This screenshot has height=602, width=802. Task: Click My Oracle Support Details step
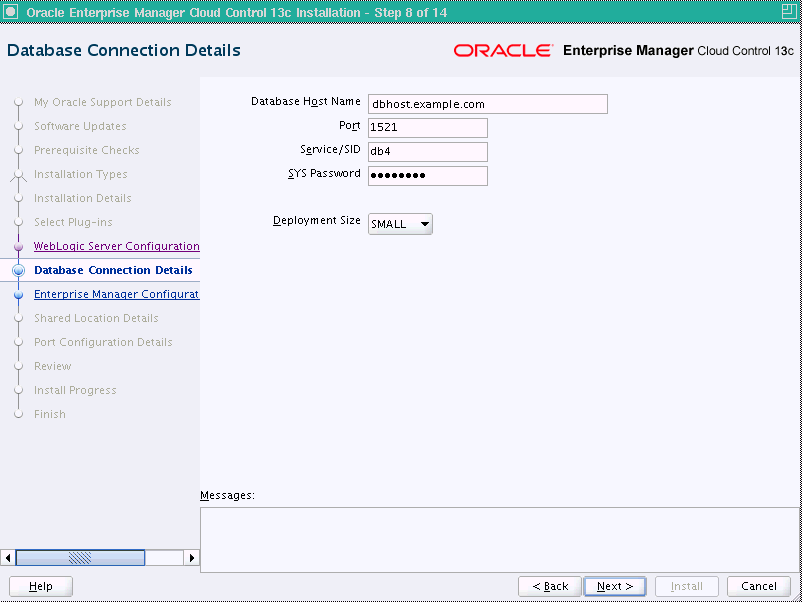103,102
